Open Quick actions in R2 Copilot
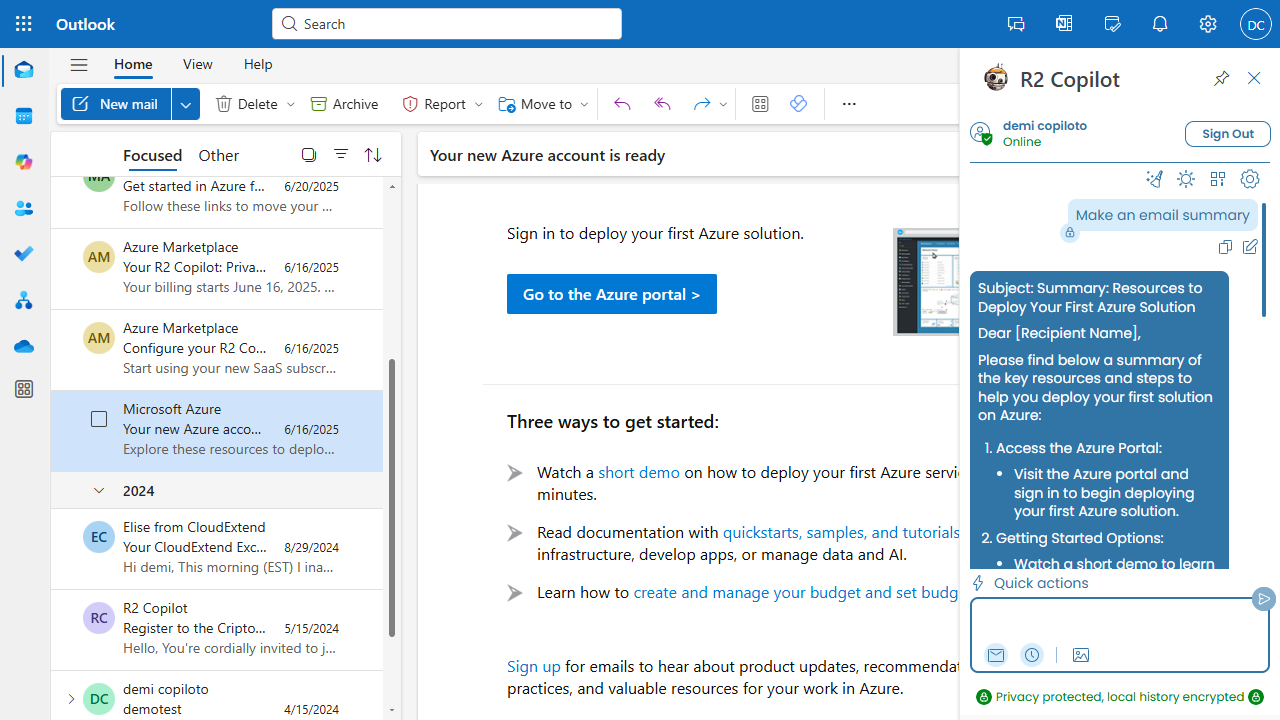Viewport: 1280px width, 720px height. point(1030,583)
